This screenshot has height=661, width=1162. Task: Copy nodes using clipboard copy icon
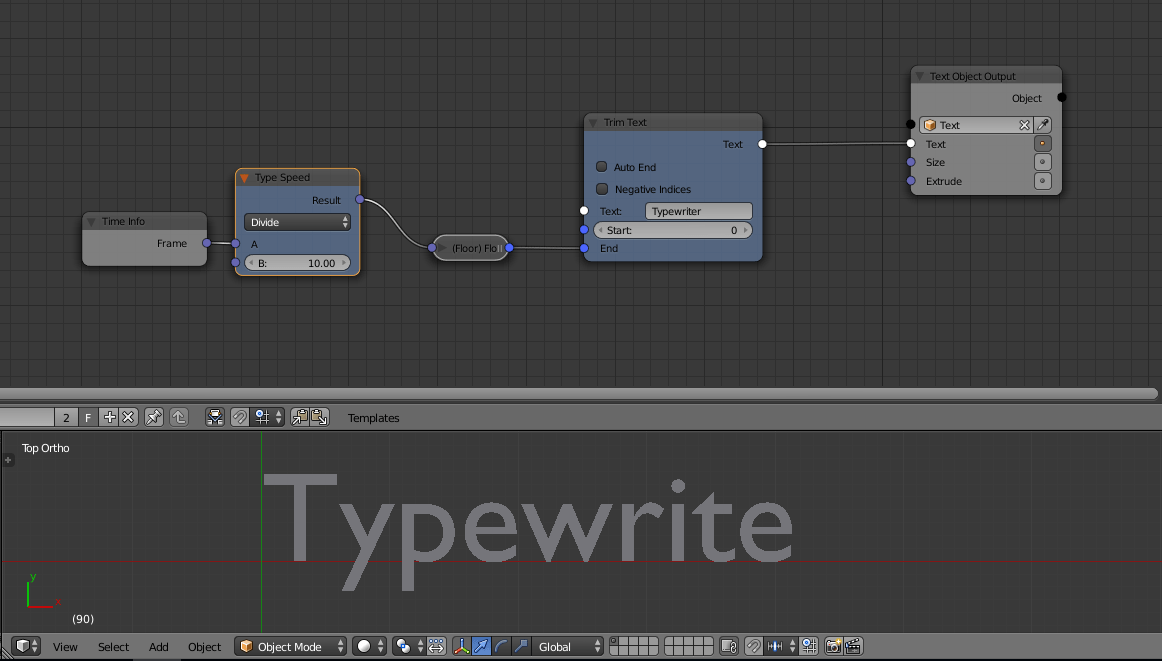point(299,417)
